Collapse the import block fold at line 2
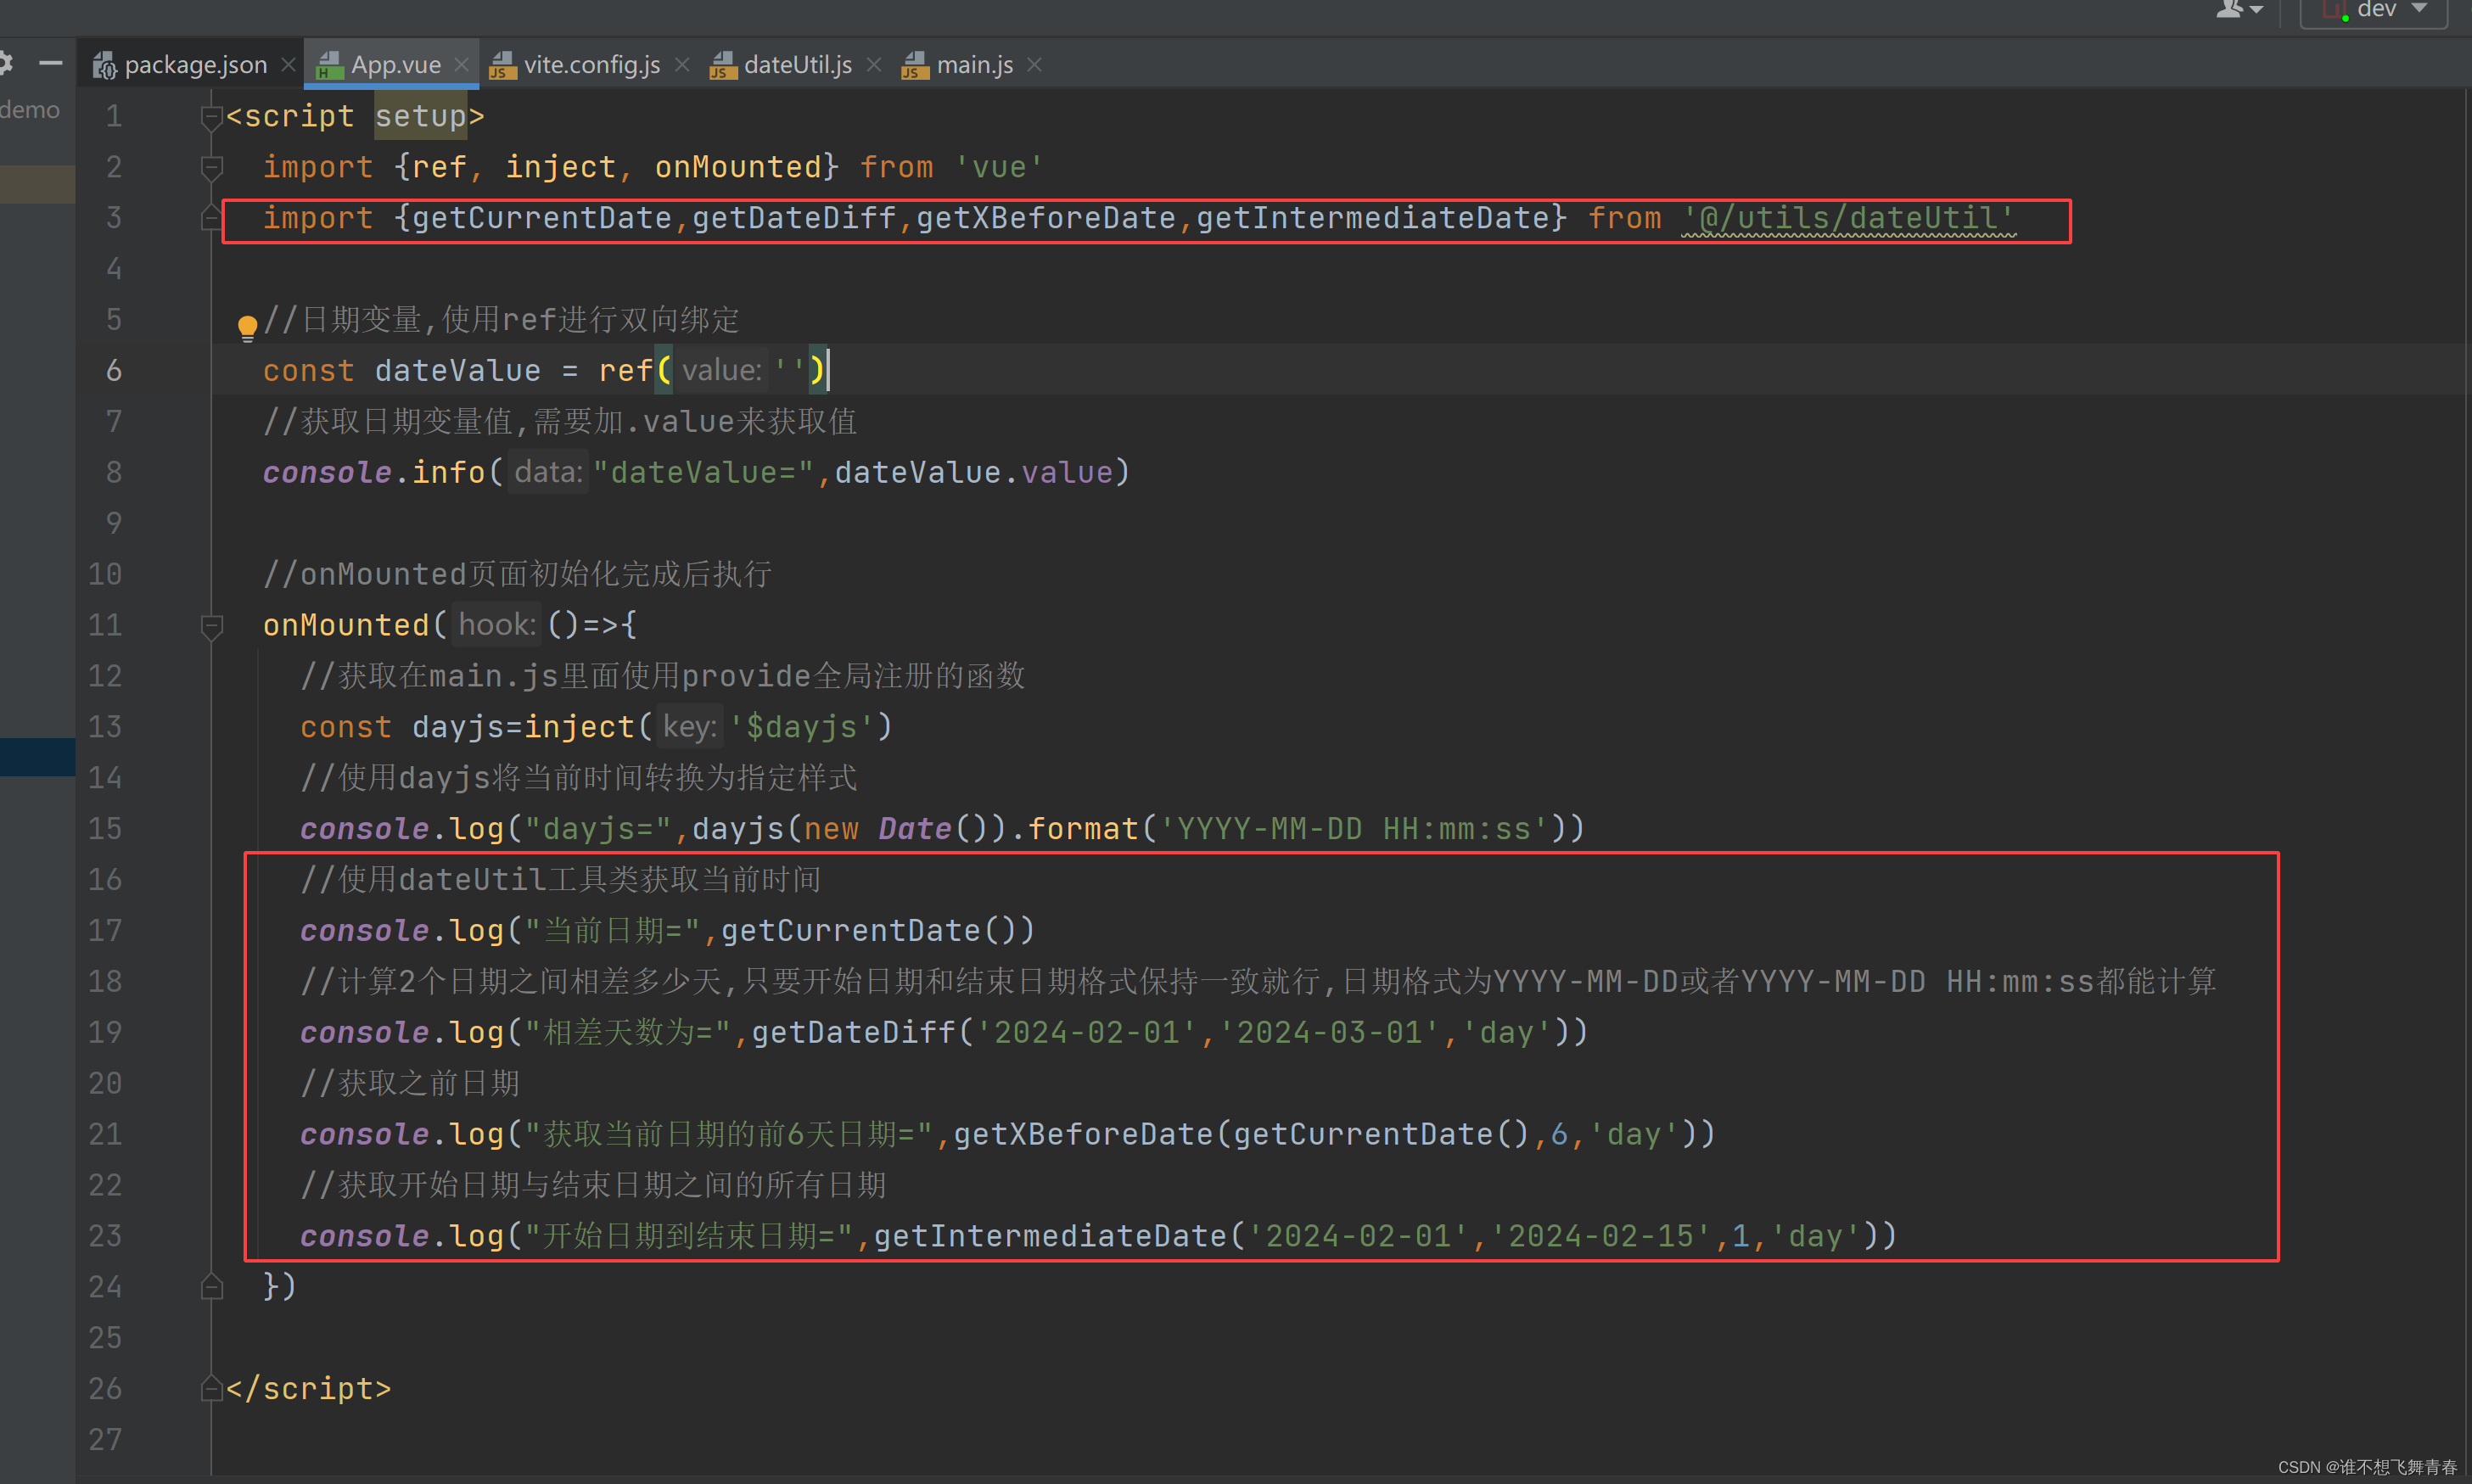 [211, 168]
